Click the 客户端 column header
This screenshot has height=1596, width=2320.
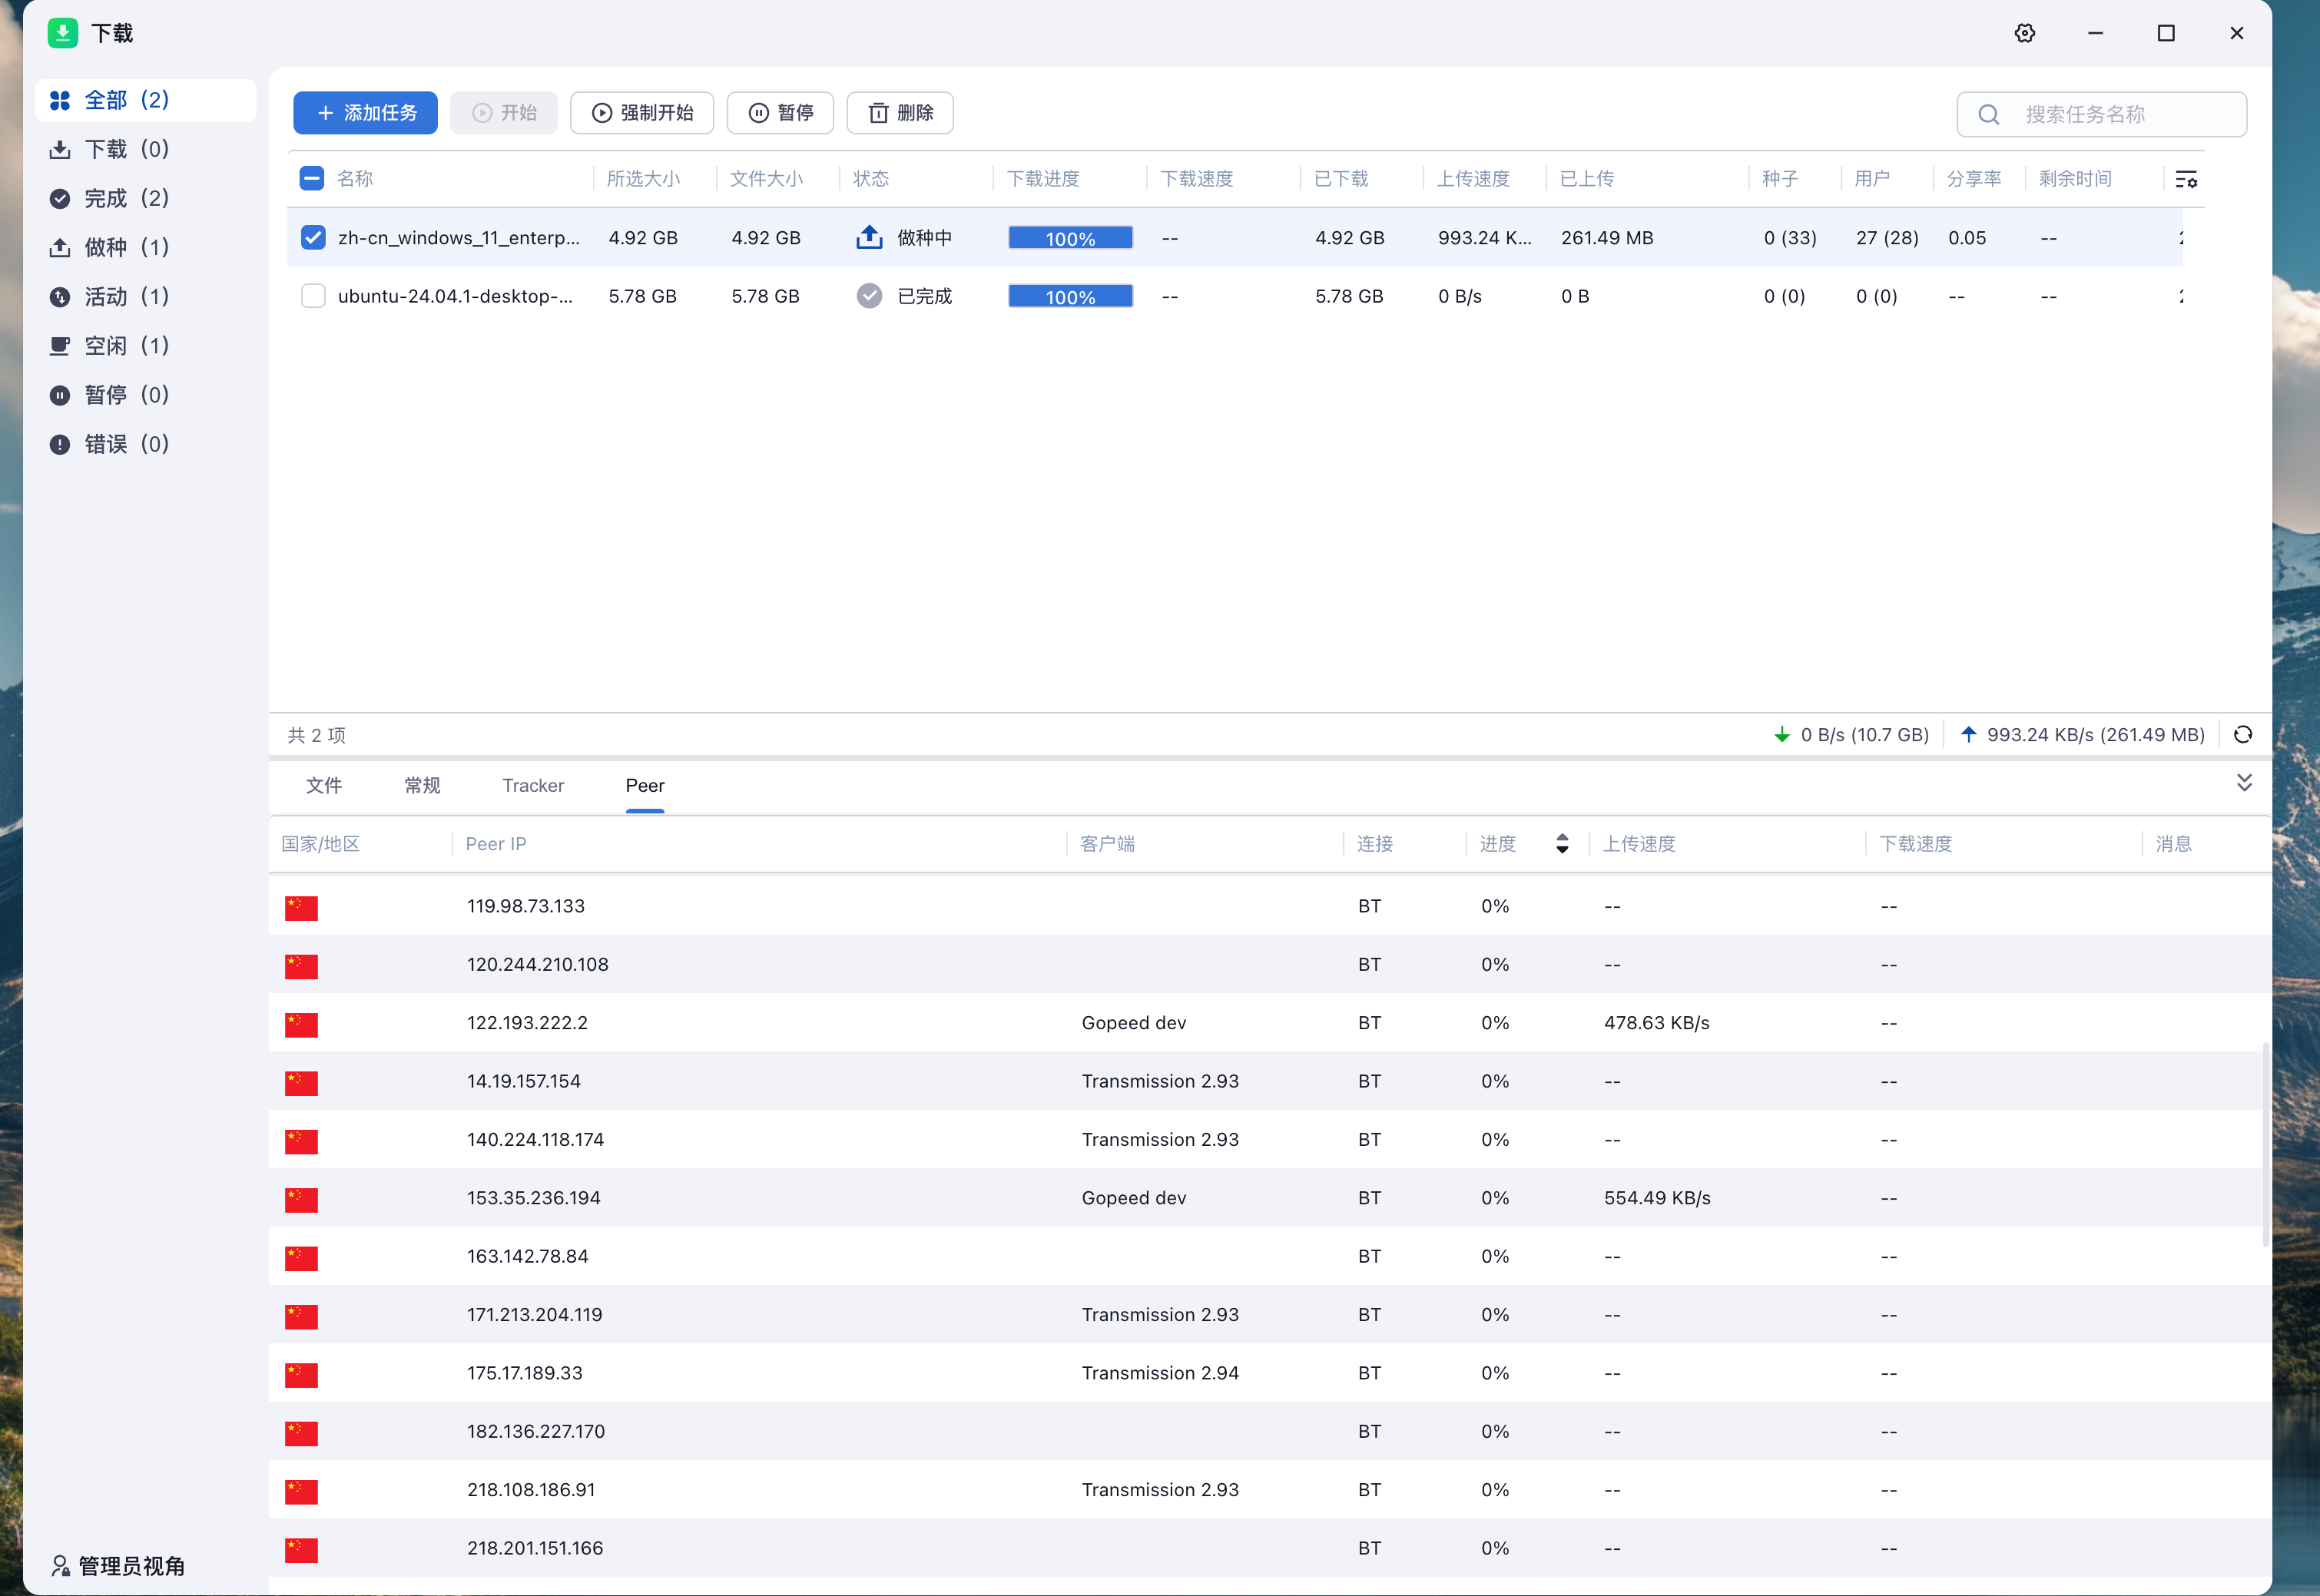(1107, 843)
